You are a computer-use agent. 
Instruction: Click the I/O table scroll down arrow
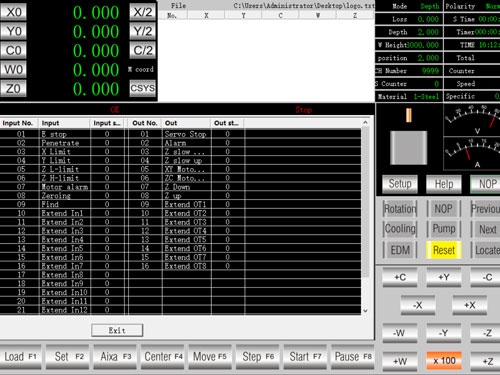point(365,311)
